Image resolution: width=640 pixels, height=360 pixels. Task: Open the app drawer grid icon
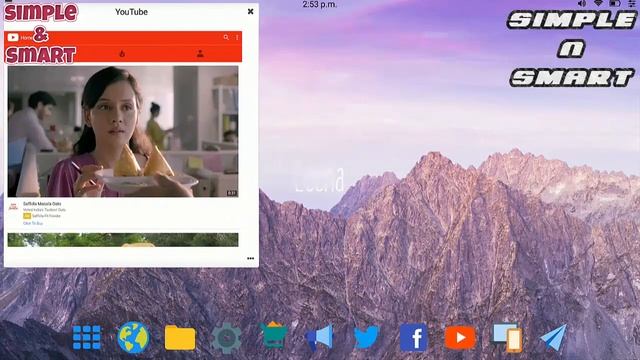[87, 338]
